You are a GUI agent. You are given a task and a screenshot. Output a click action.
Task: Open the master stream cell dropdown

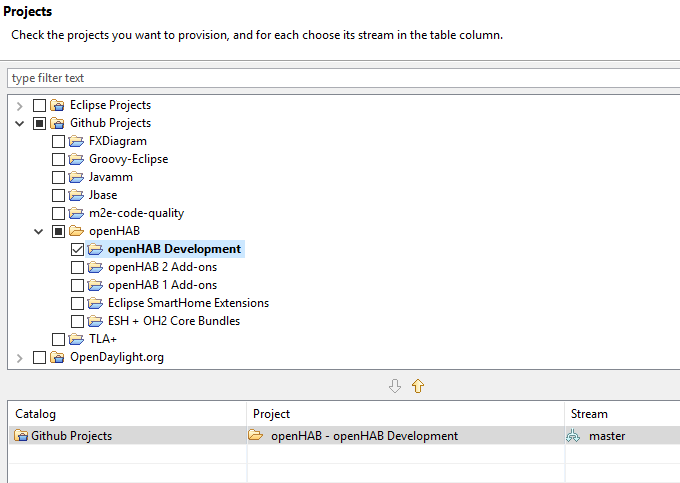click(x=622, y=435)
